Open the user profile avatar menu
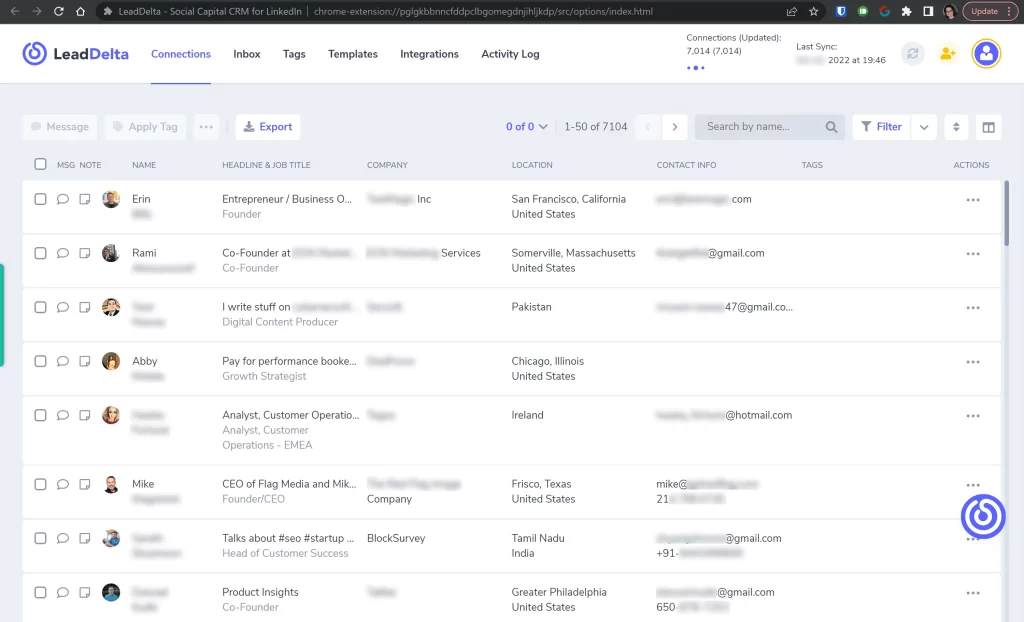The width and height of the screenshot is (1024, 622). [x=986, y=54]
